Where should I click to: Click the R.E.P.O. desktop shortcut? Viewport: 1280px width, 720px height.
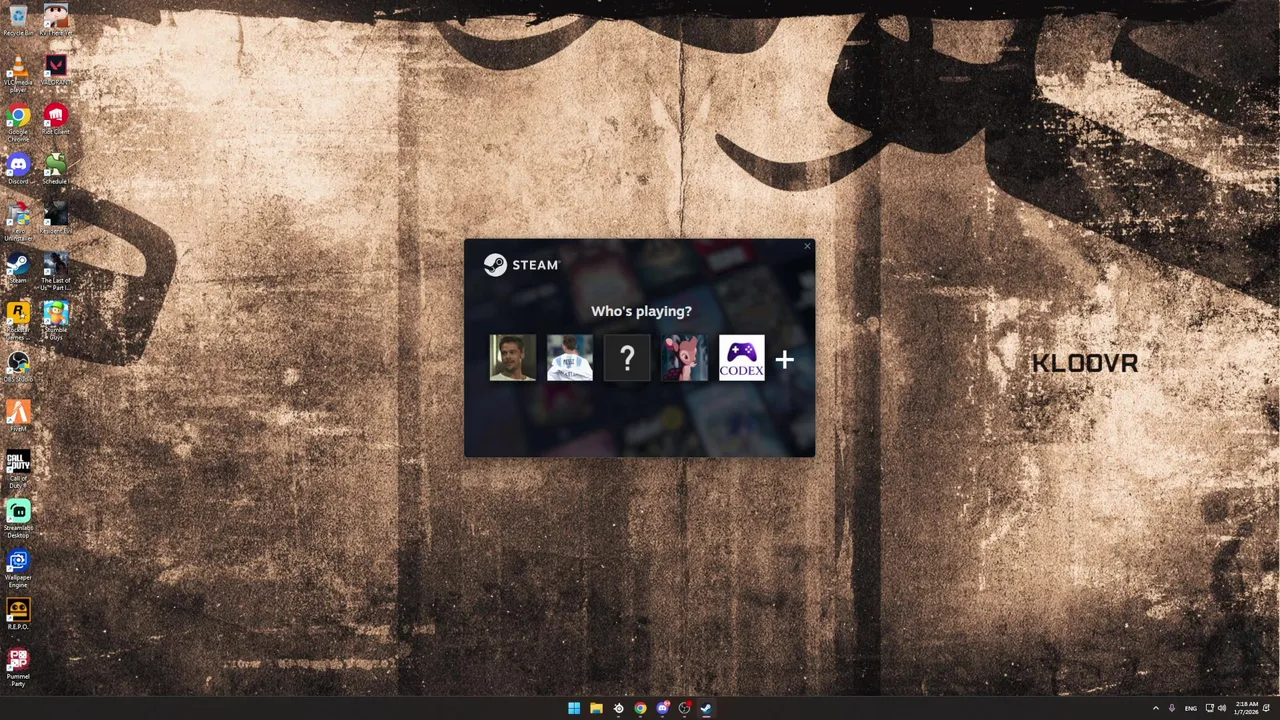click(18, 614)
